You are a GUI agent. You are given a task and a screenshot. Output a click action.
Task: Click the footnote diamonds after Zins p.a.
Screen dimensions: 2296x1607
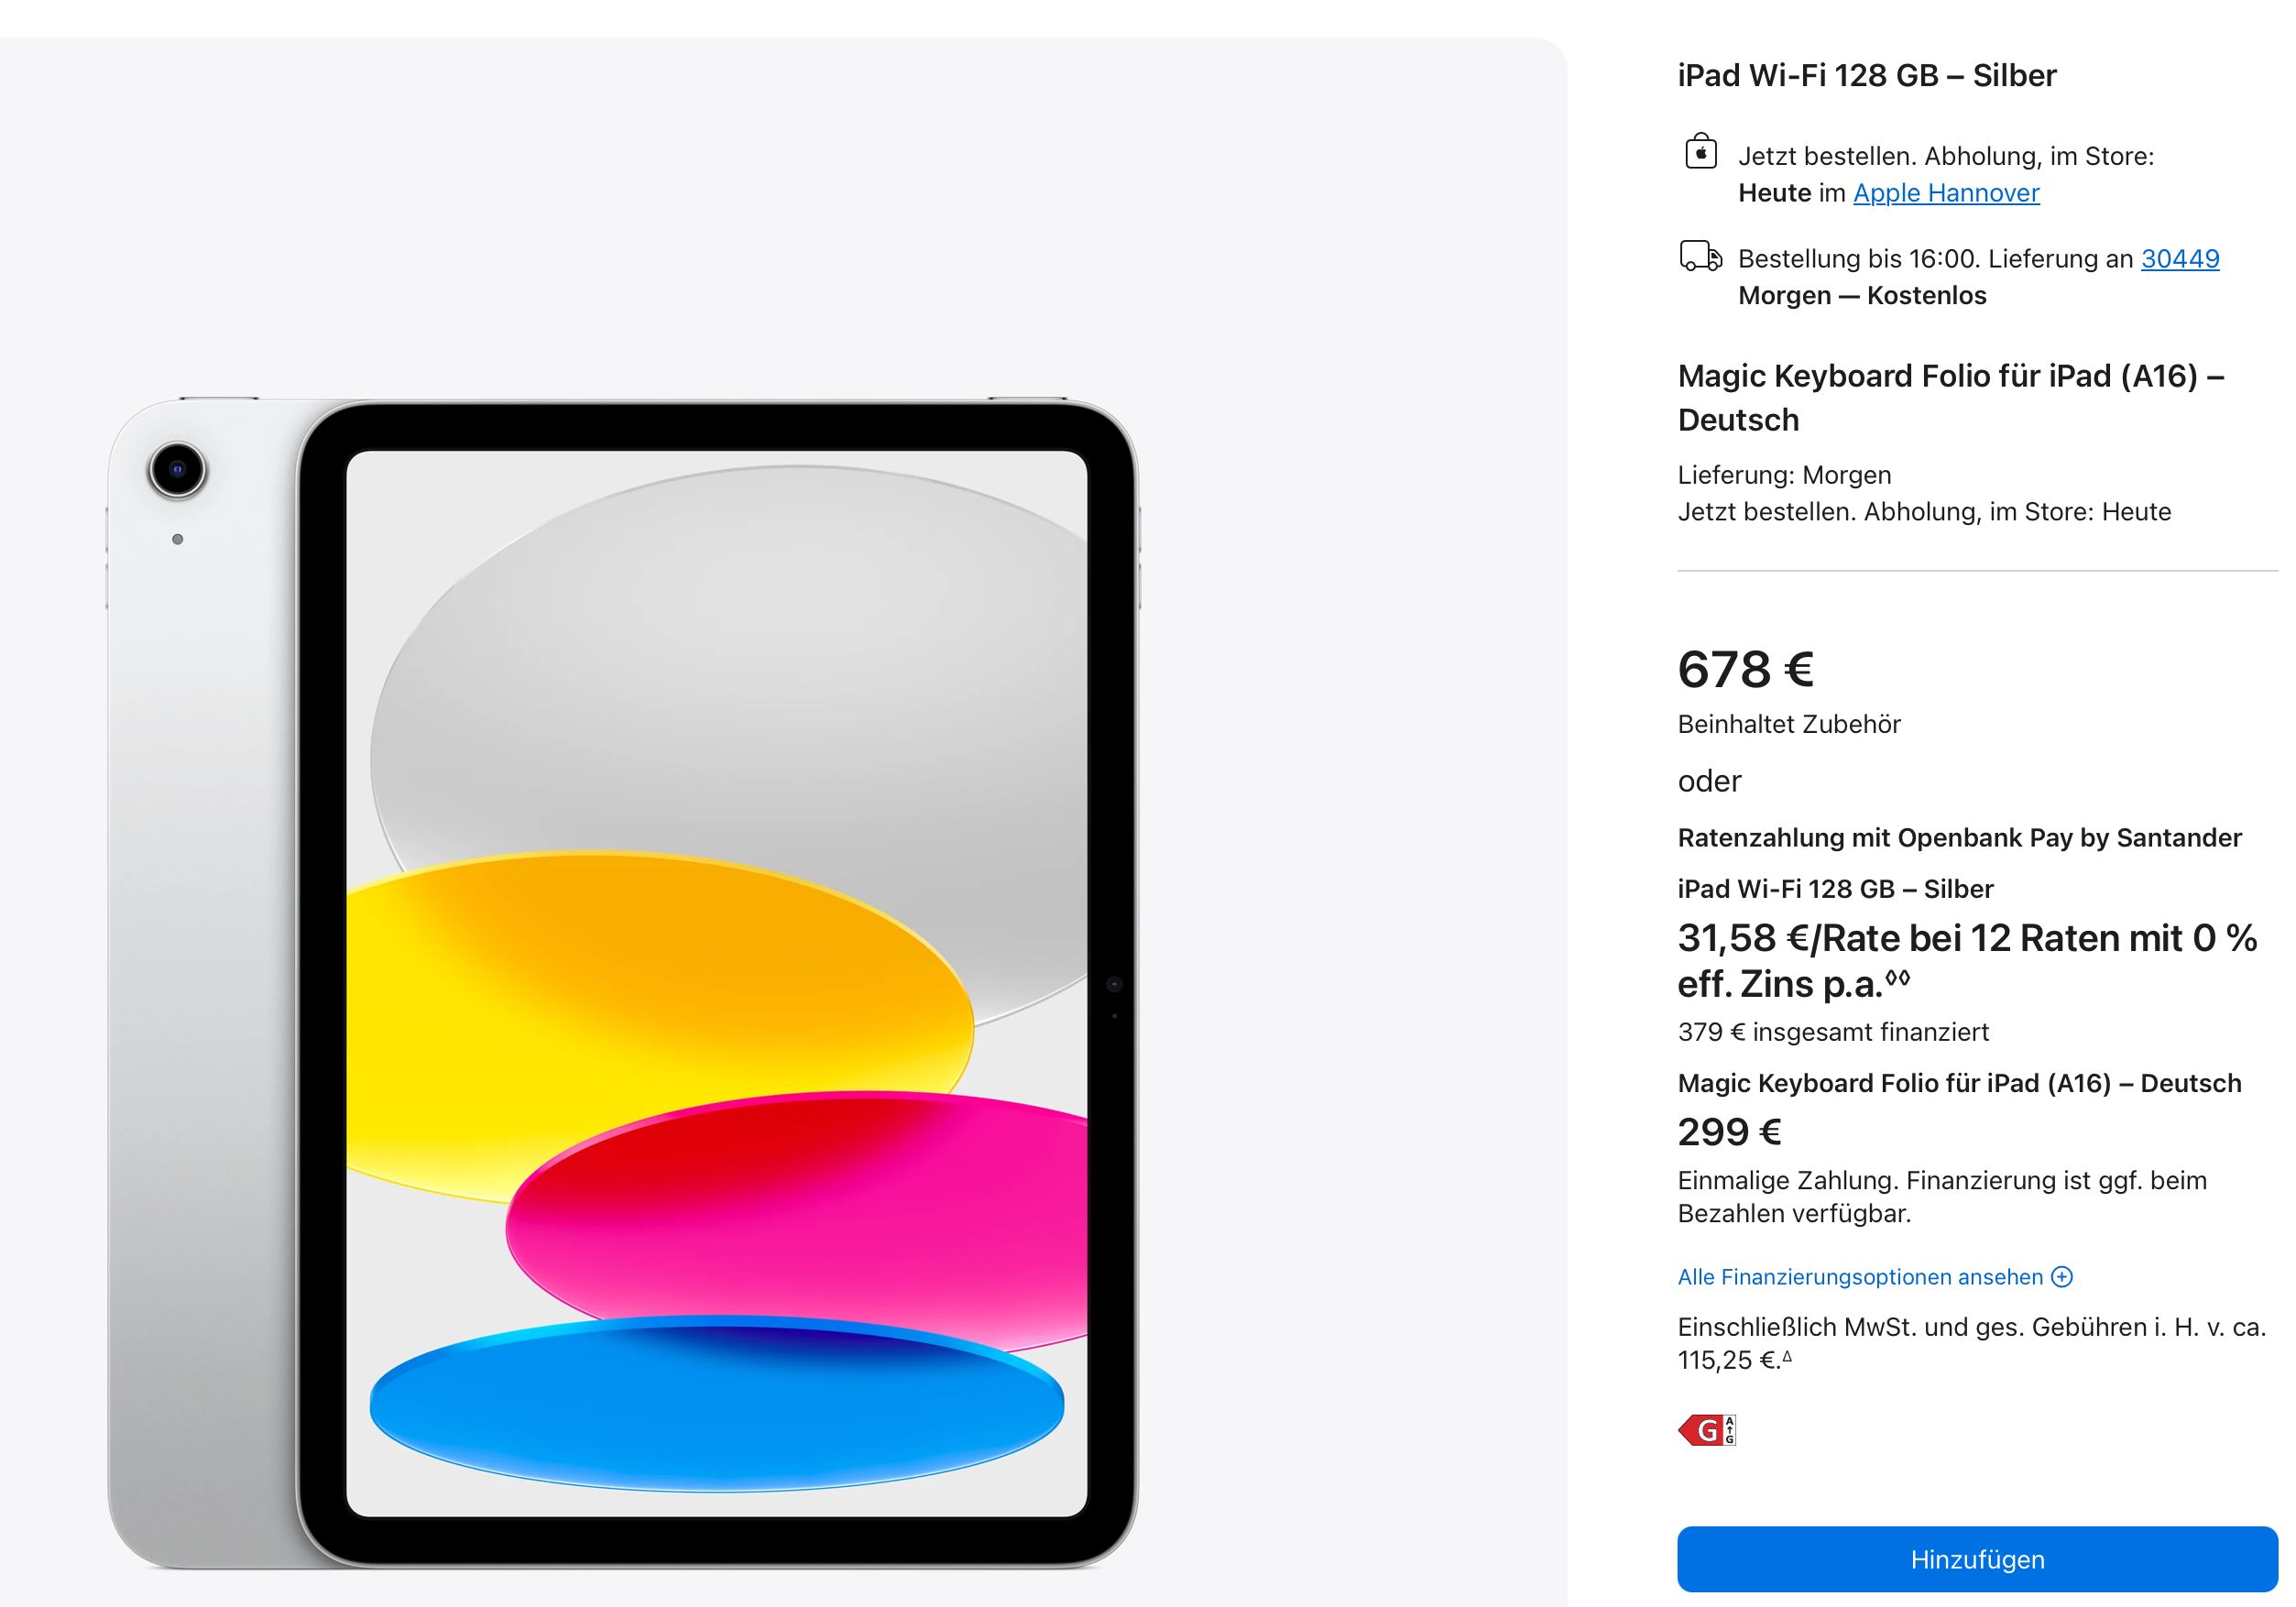pyautogui.click(x=1897, y=977)
